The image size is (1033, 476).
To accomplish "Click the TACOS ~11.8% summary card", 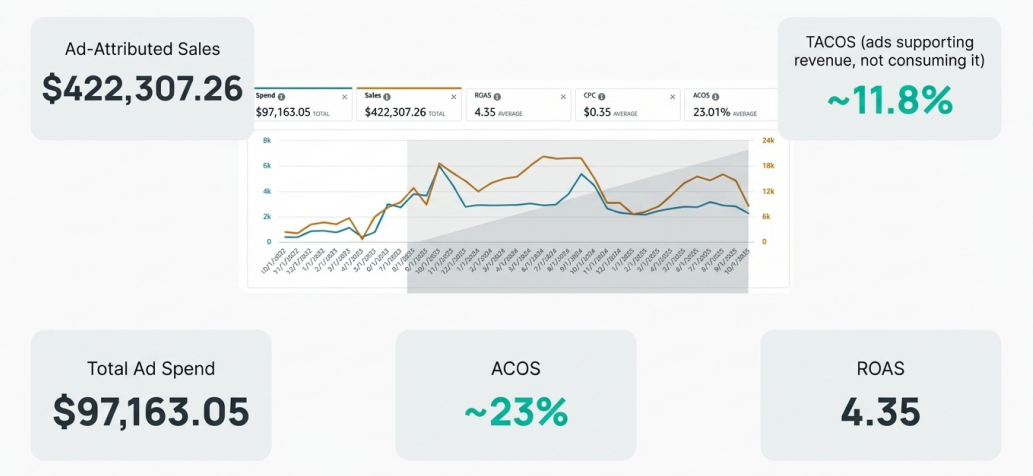I will [x=889, y=78].
